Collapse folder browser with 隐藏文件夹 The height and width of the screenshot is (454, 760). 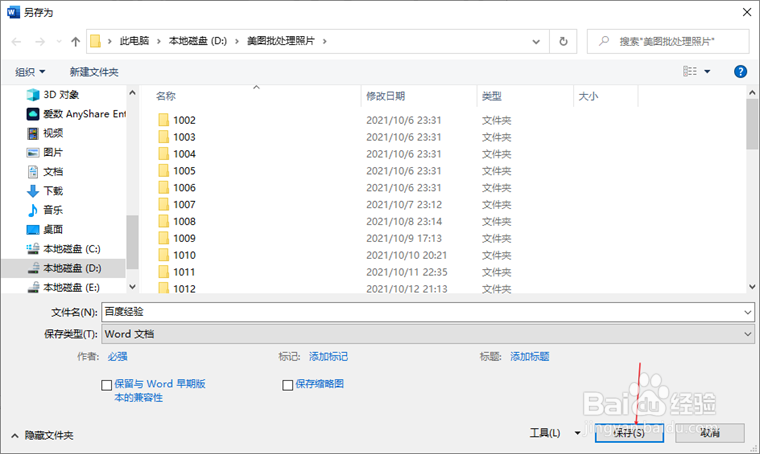pyautogui.click(x=43, y=435)
